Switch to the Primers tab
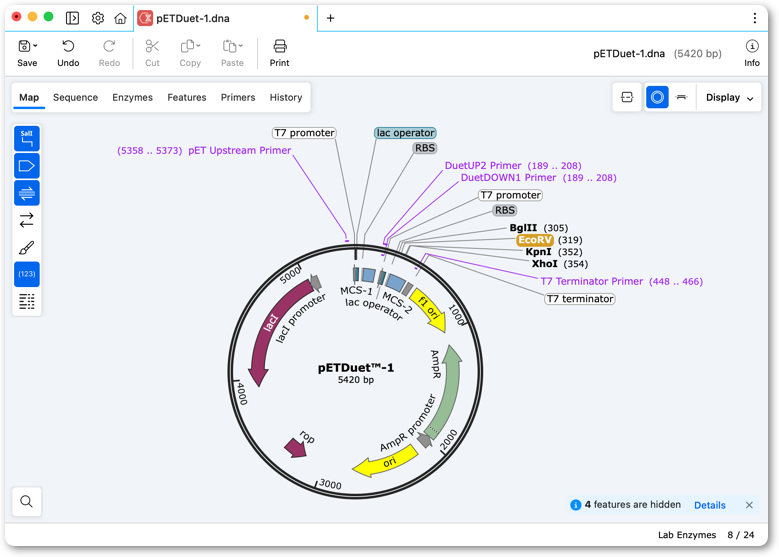The width and height of the screenshot is (779, 557). (x=238, y=97)
